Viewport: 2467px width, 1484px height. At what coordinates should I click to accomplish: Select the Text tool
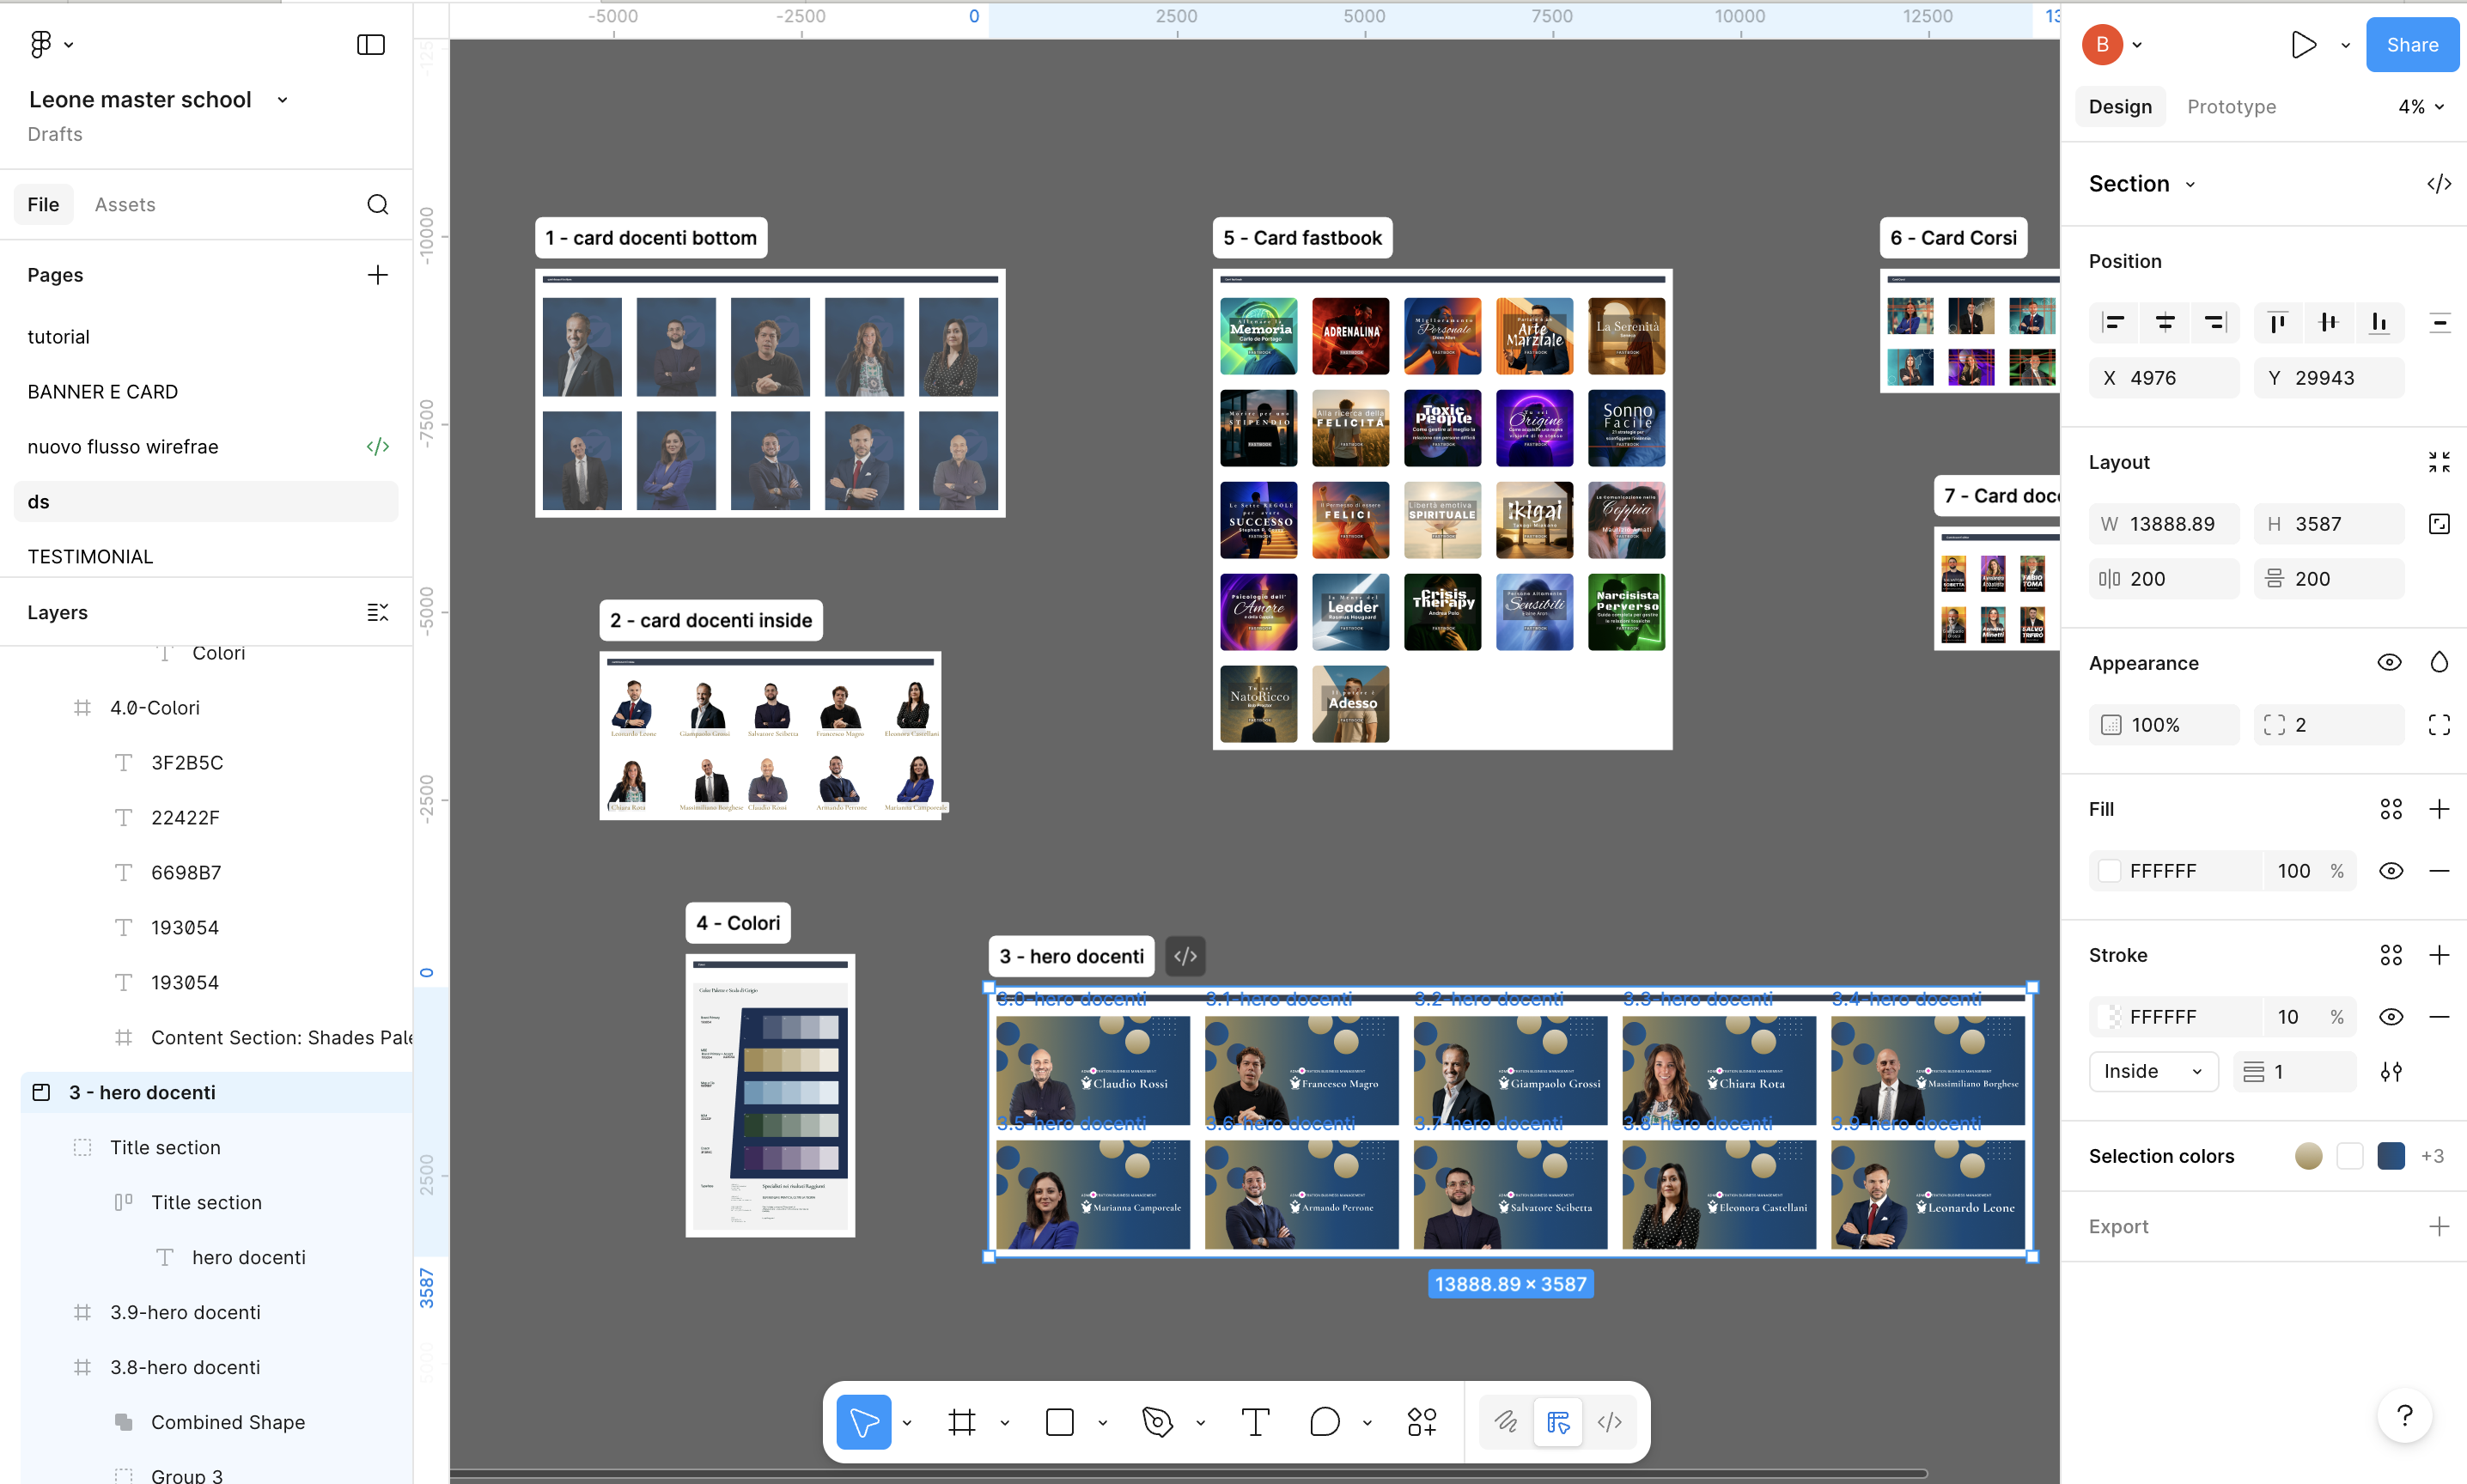click(x=1255, y=1421)
